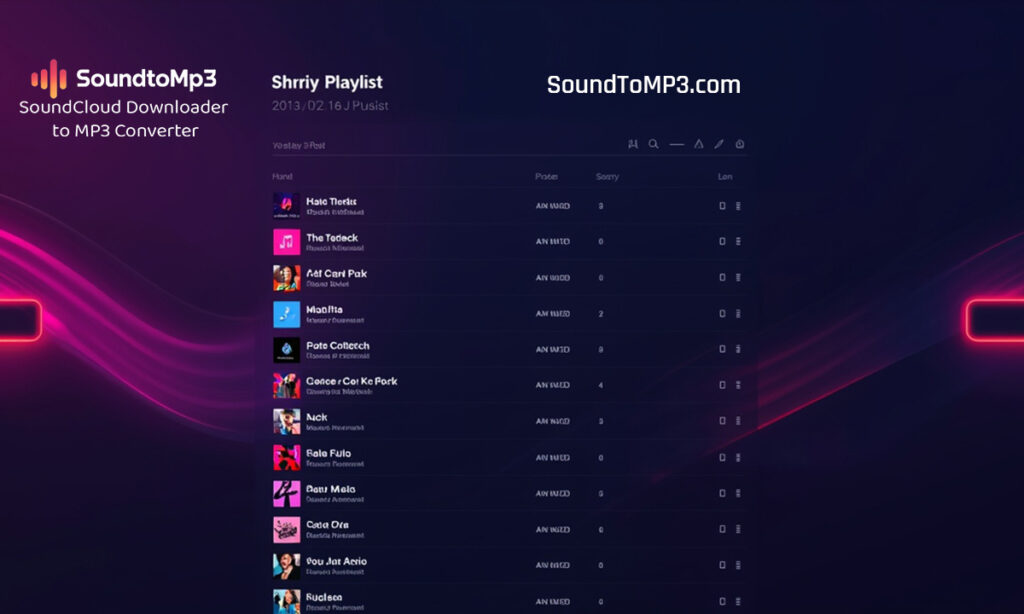
Task: Expand options menu for "Cata Ora" row
Action: coord(738,530)
